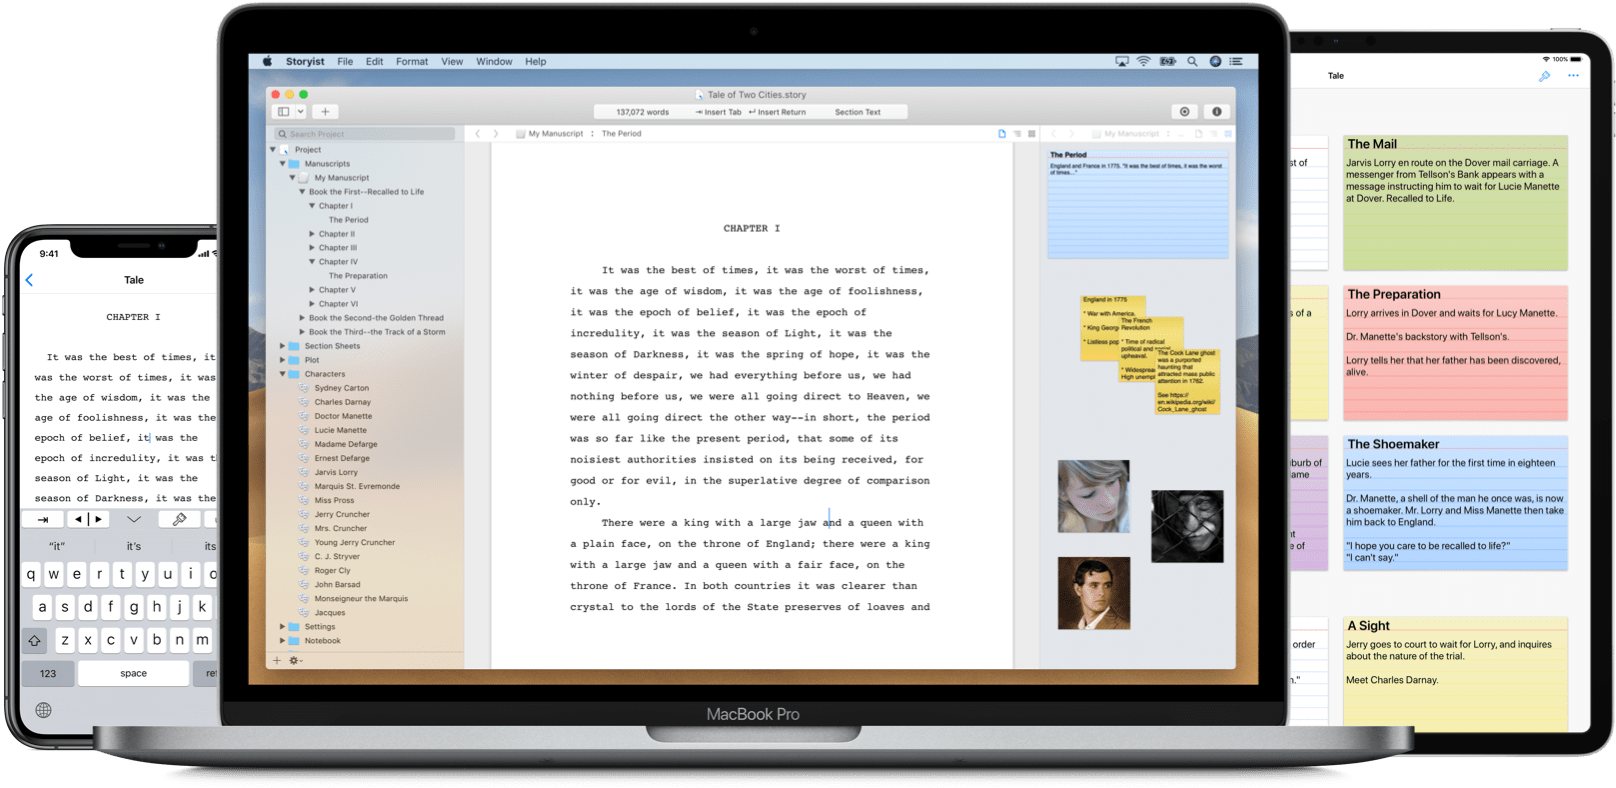The image size is (1616, 788).
Task: Click the plus add-item toolbar button
Action: tap(325, 112)
